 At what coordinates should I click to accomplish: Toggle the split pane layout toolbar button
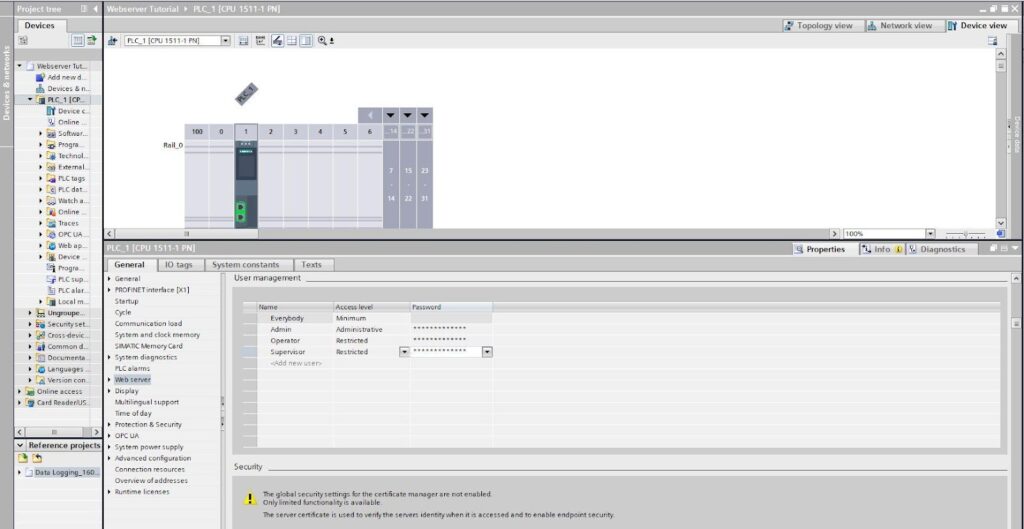pyautogui.click(x=306, y=40)
